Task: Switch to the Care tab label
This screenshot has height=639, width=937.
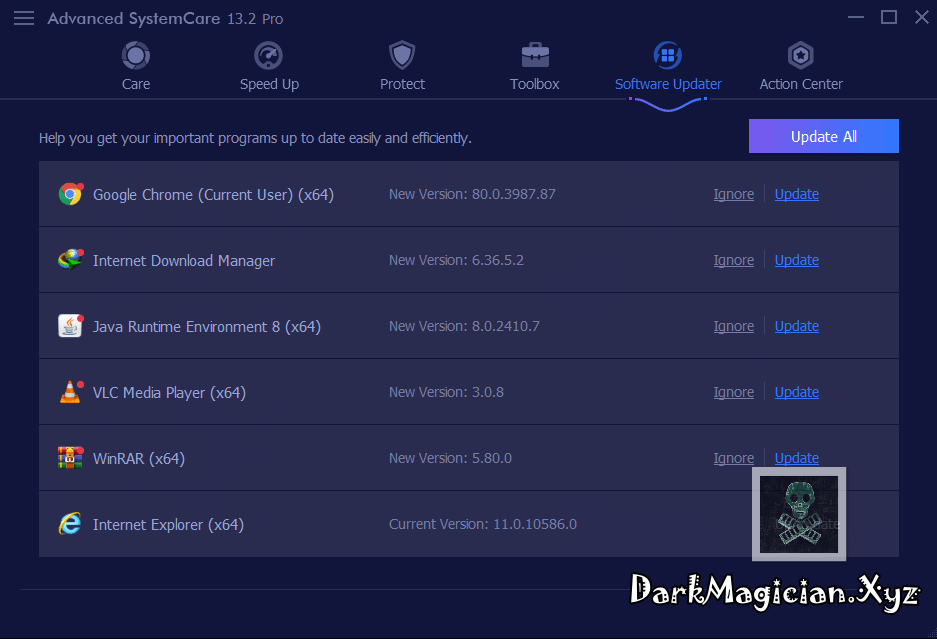Action: click(x=136, y=84)
